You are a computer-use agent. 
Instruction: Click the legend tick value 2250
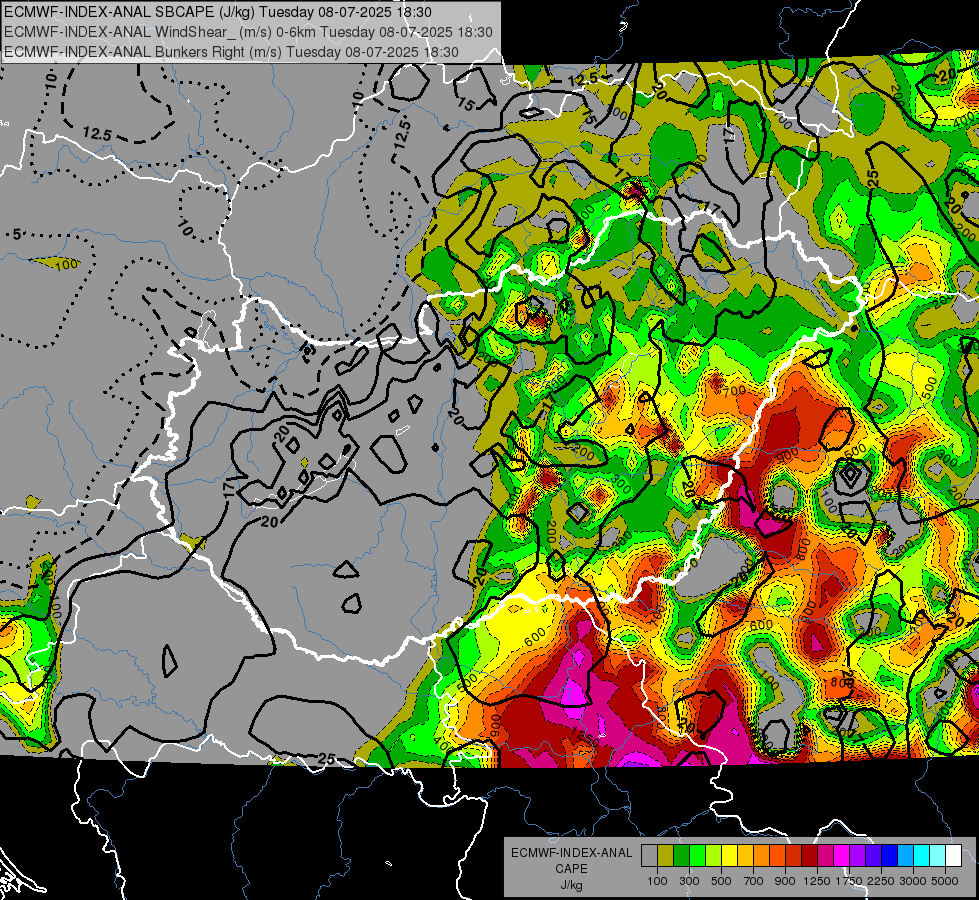pos(880,881)
